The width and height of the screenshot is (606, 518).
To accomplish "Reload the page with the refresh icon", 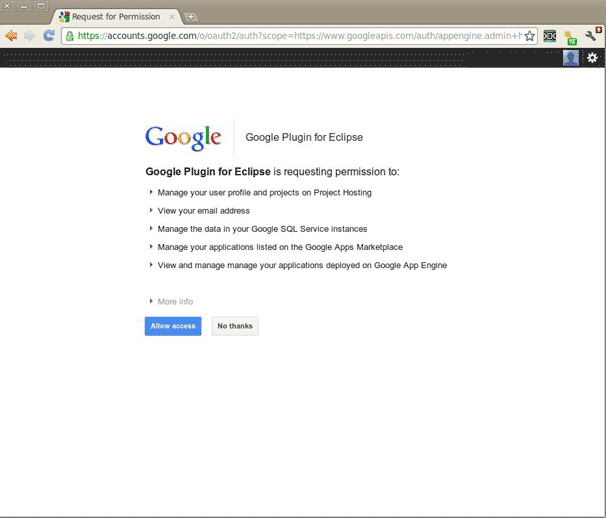I will [49, 35].
